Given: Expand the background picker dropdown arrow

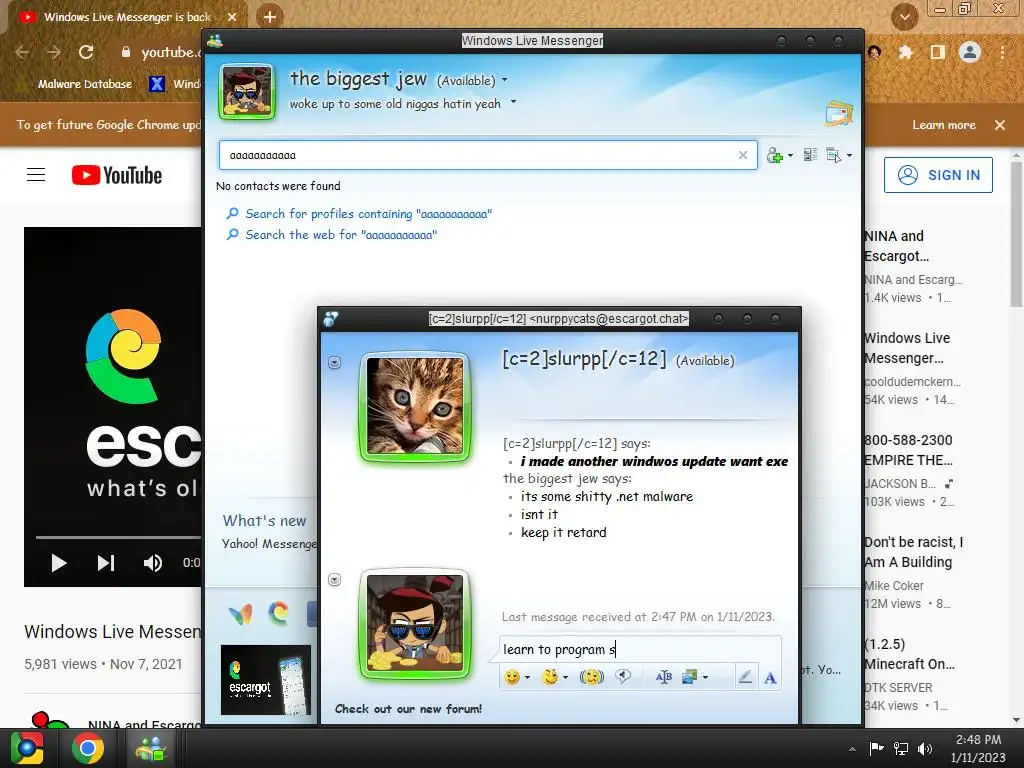Looking at the screenshot, I should [705, 678].
